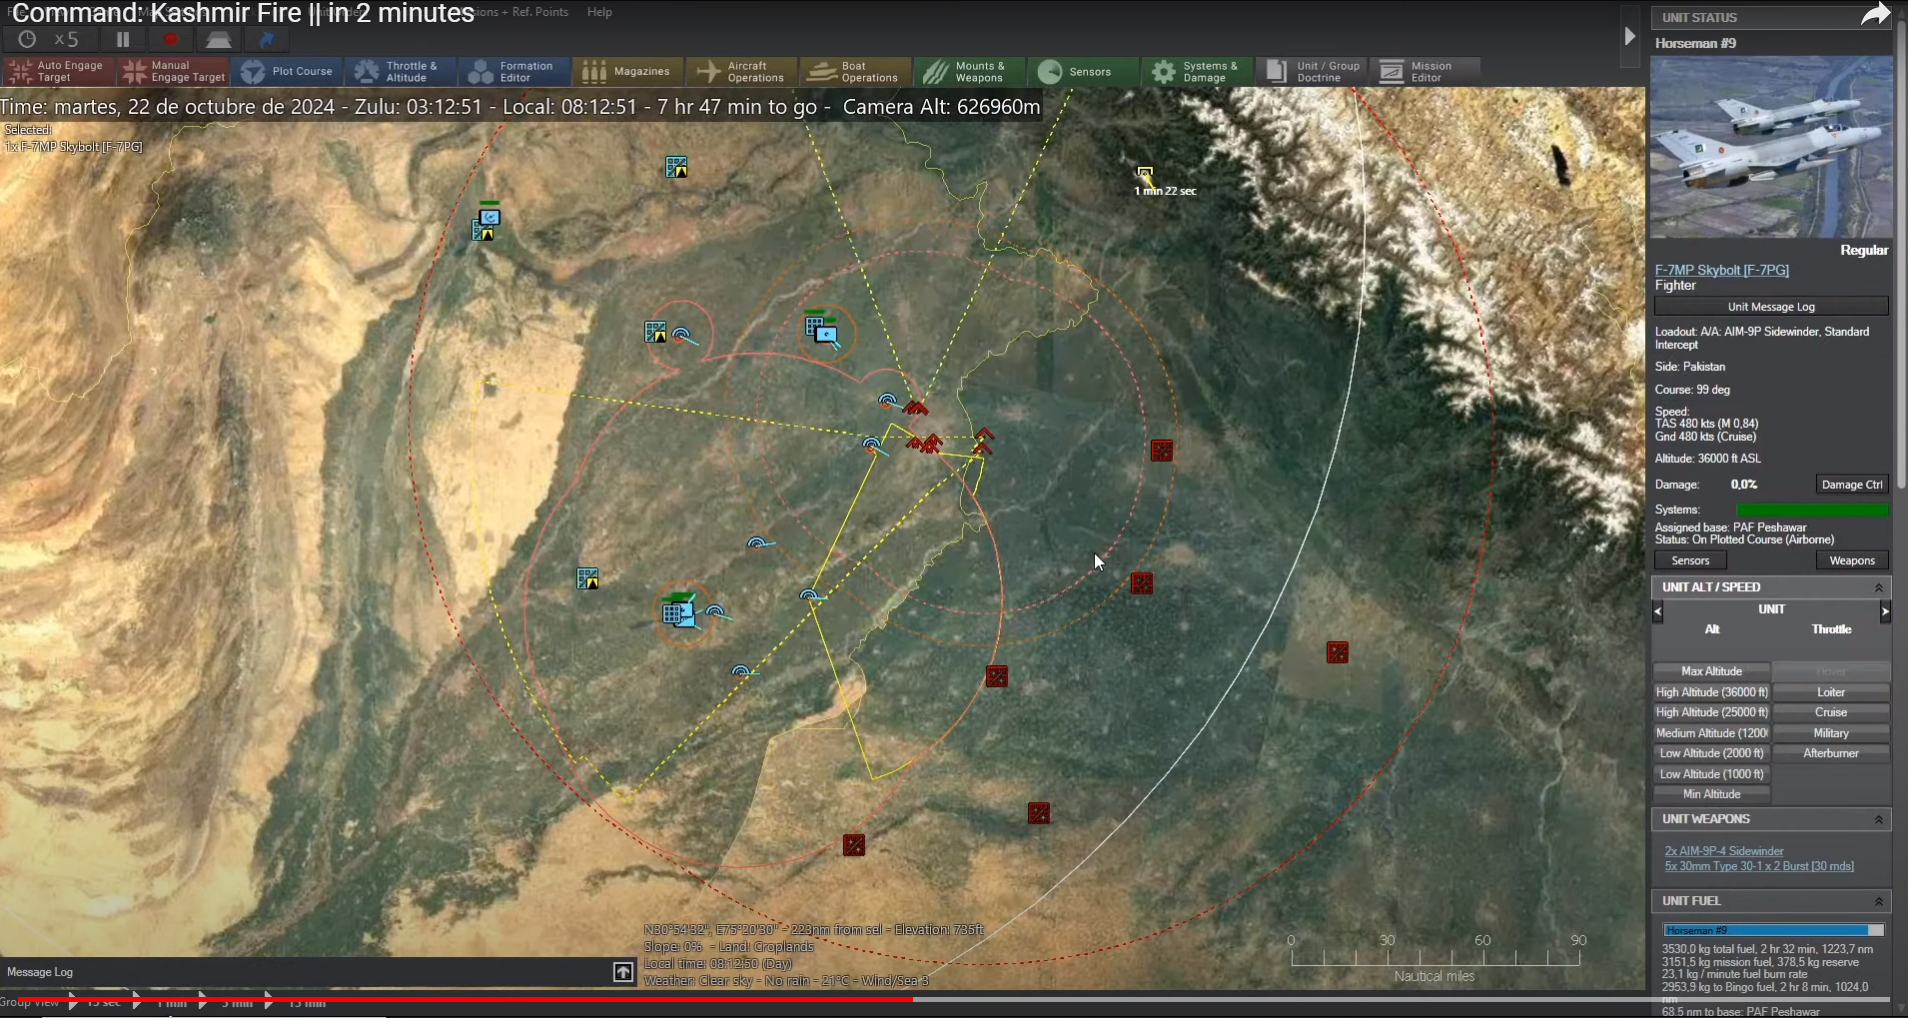Expand the Message Log with up arrow
The width and height of the screenshot is (1908, 1018).
(x=623, y=972)
